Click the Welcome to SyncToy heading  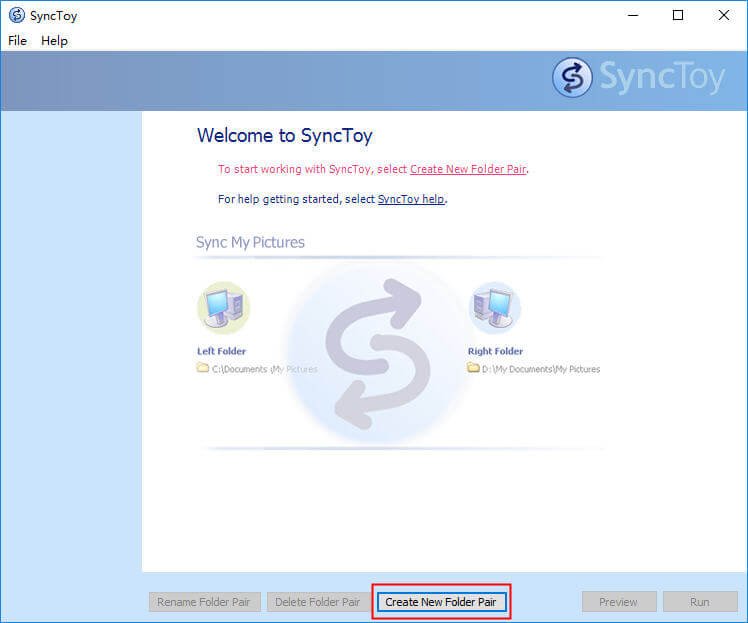click(x=285, y=135)
